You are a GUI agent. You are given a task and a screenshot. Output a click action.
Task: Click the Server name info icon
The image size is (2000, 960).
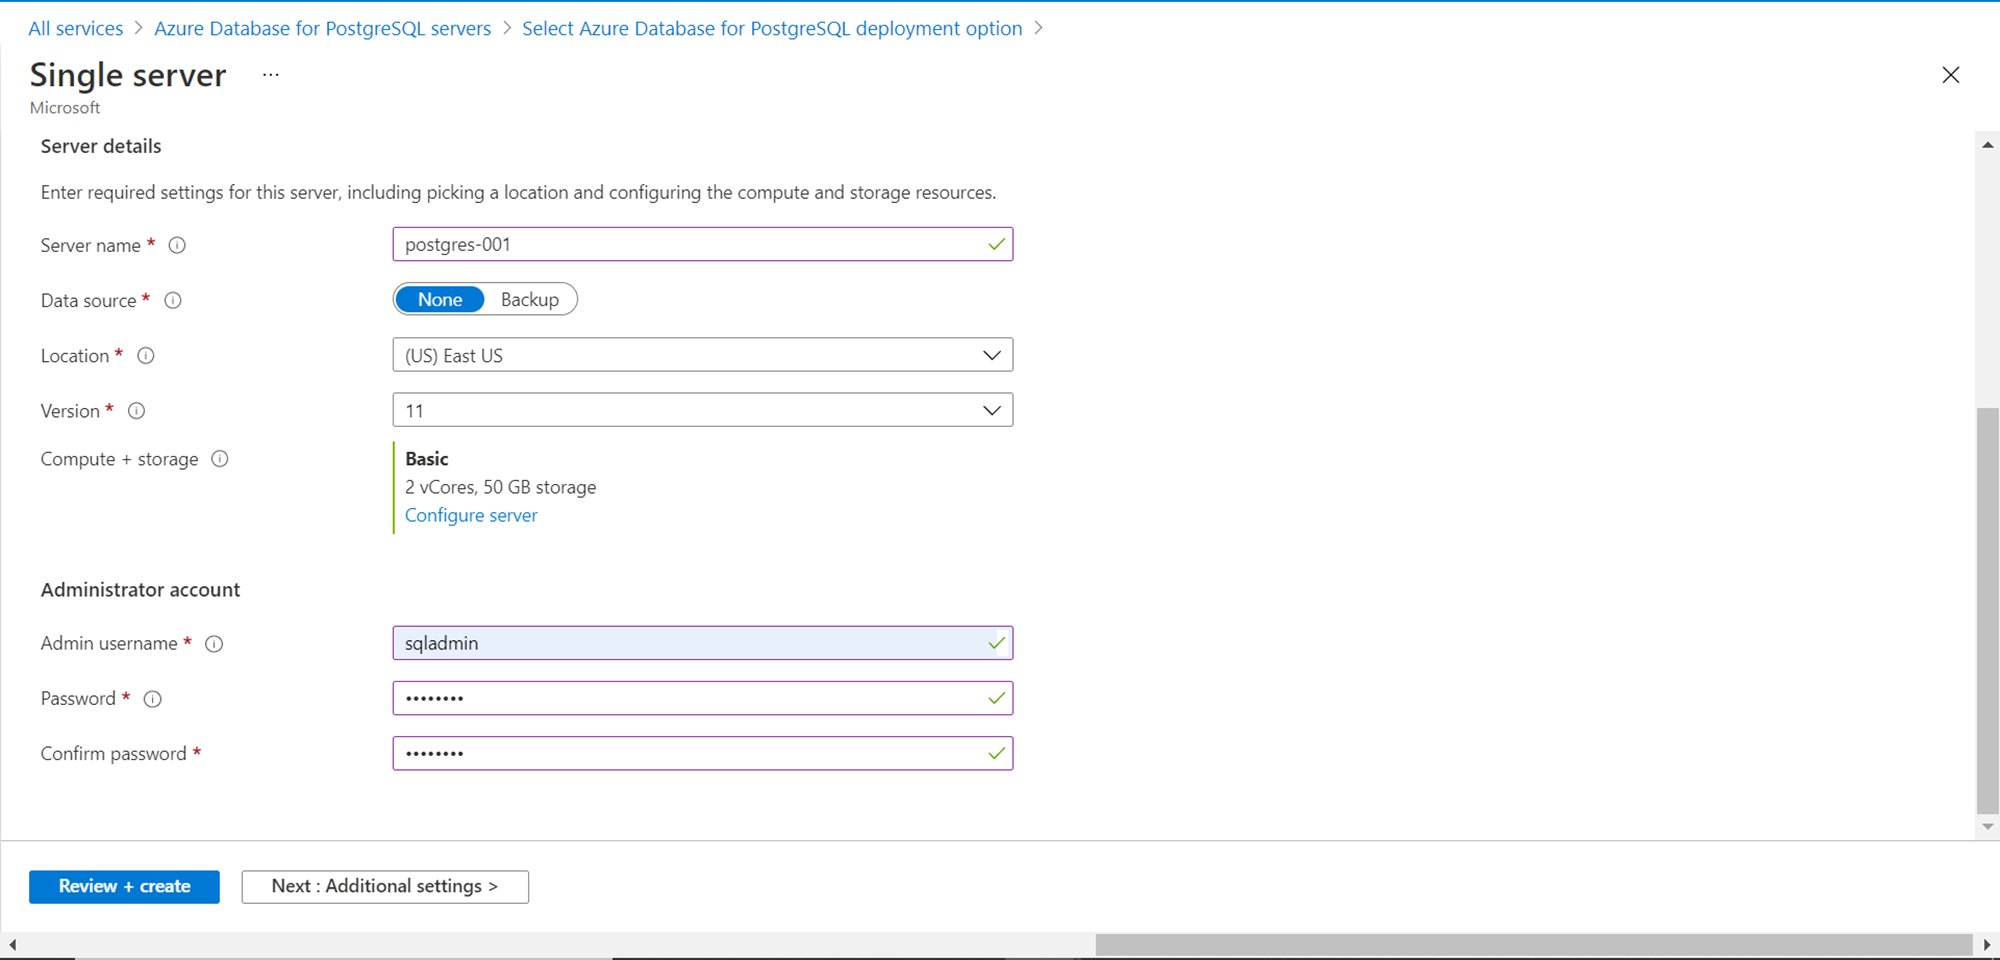[x=177, y=245]
